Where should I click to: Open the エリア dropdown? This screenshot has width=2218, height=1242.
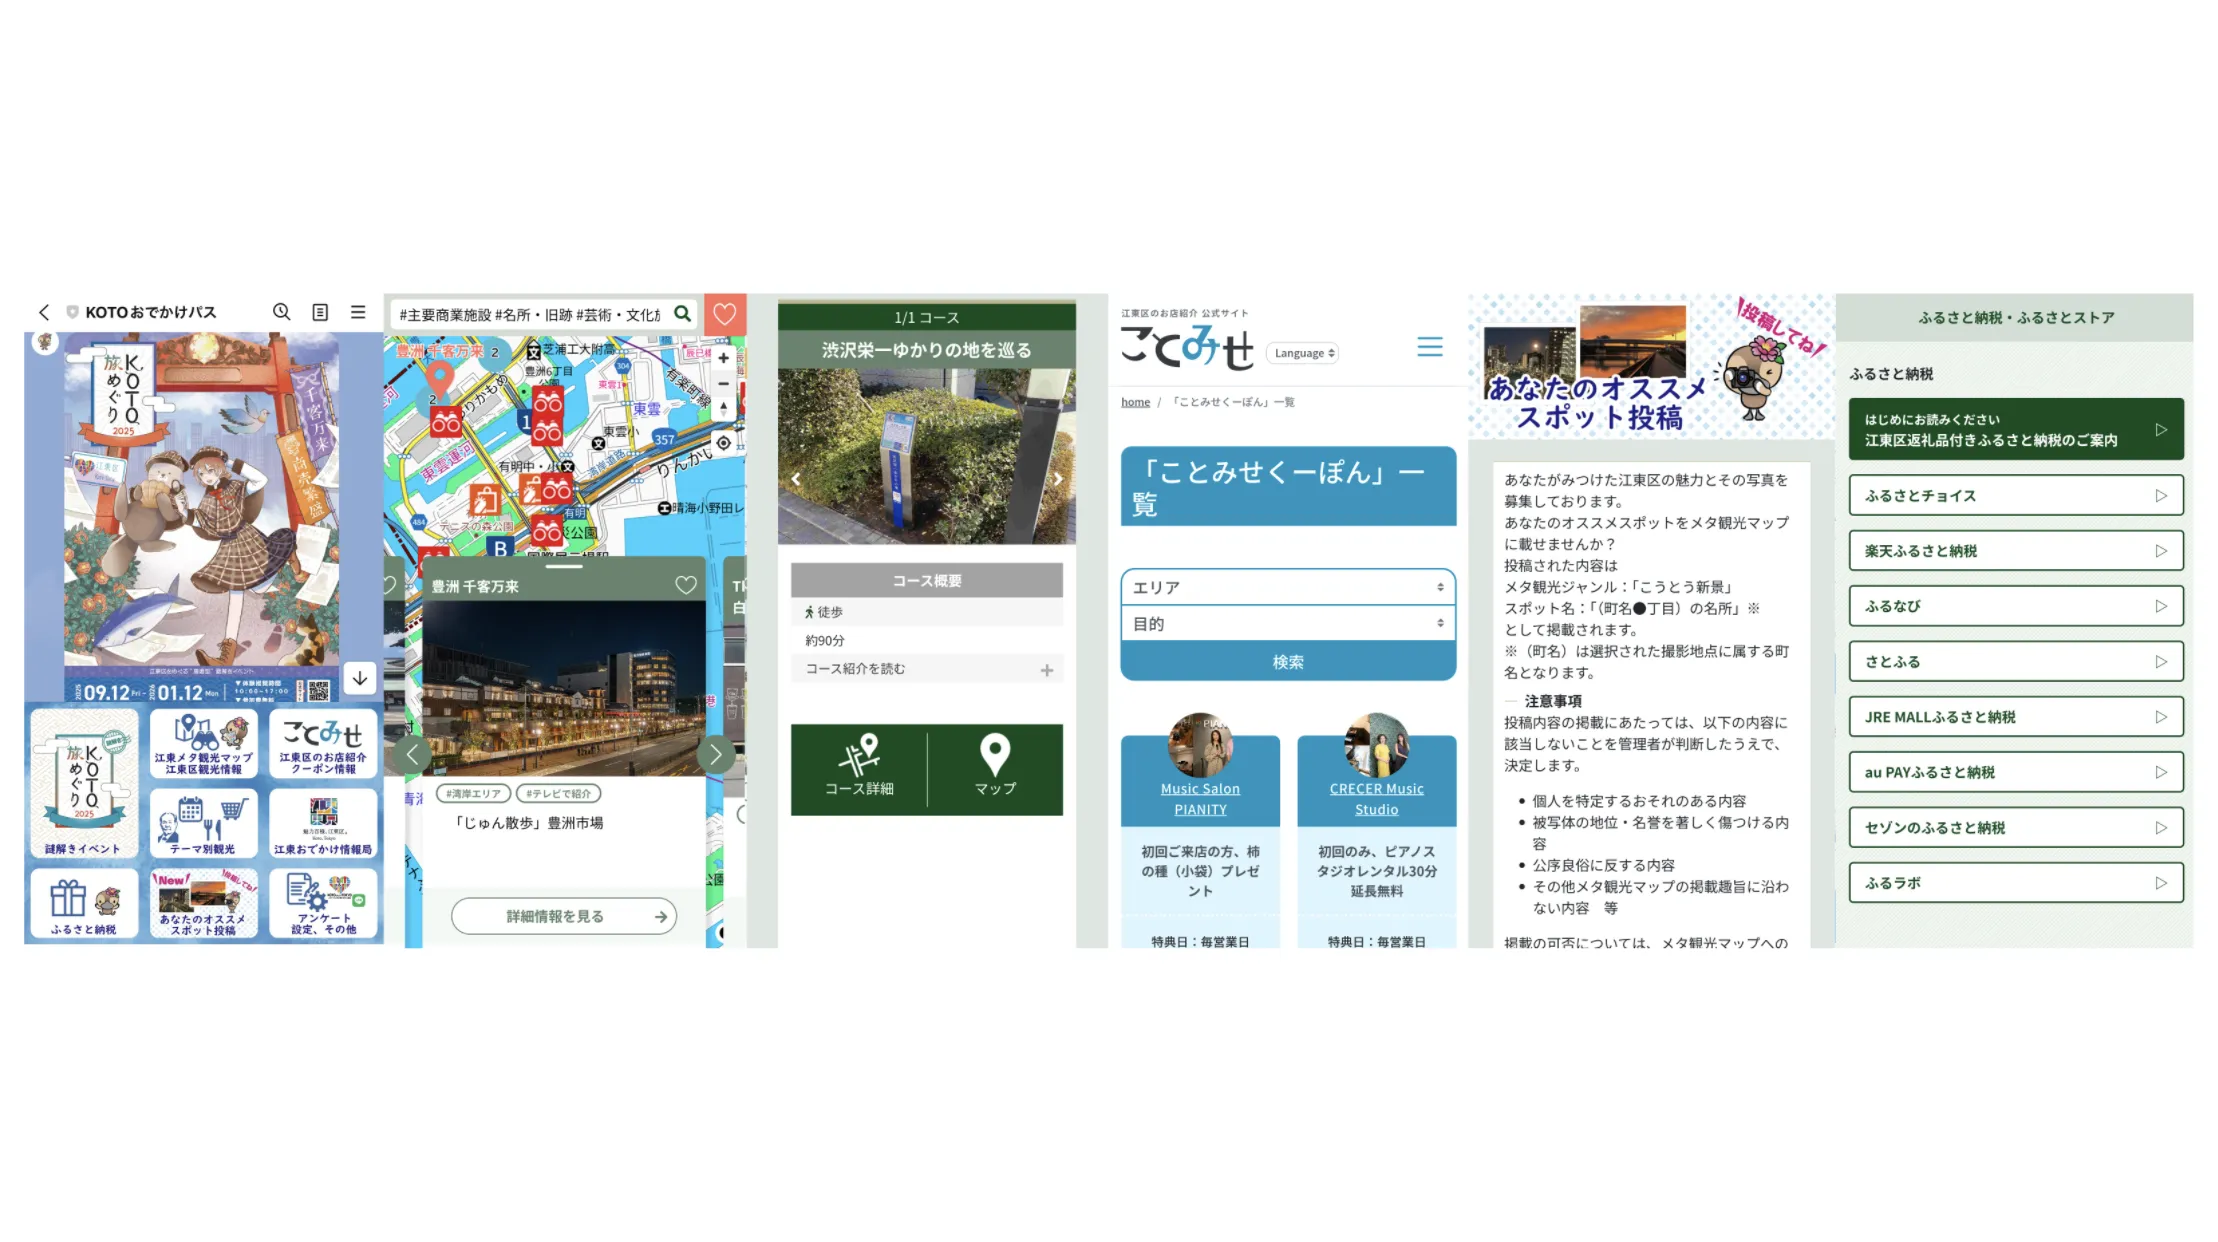[x=1287, y=587]
